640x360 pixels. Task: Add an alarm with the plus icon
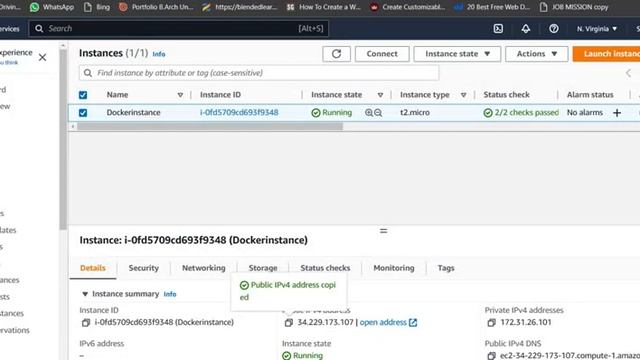click(x=617, y=113)
